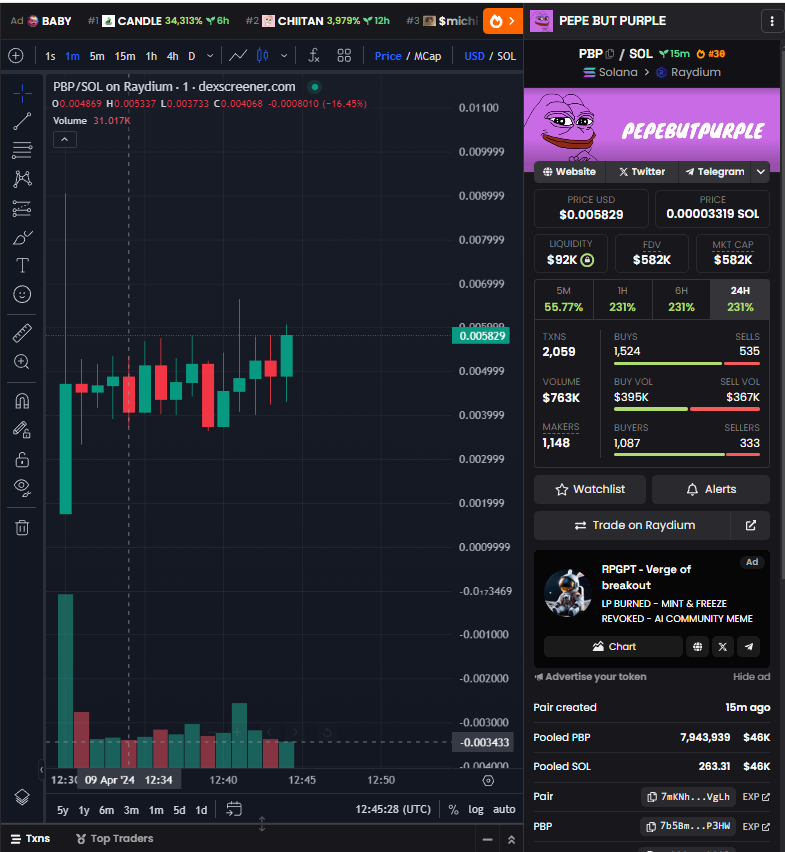Viewport: 785px width, 852px height.
Task: Hide all drawings with eye icon
Action: pos(22,487)
